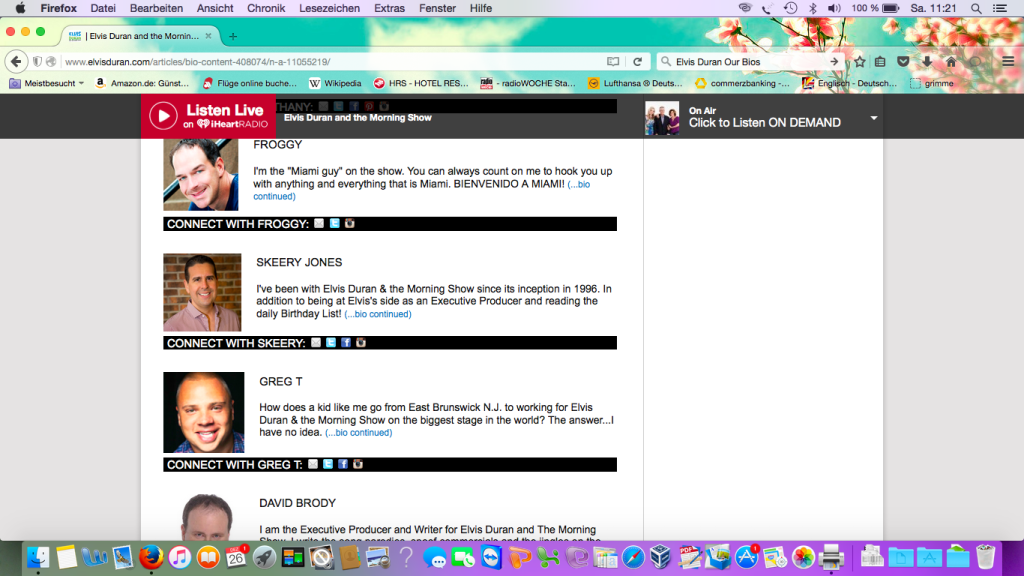Open Froggy's Instagram icon
Screen dimensions: 1024x576
(x=350, y=223)
